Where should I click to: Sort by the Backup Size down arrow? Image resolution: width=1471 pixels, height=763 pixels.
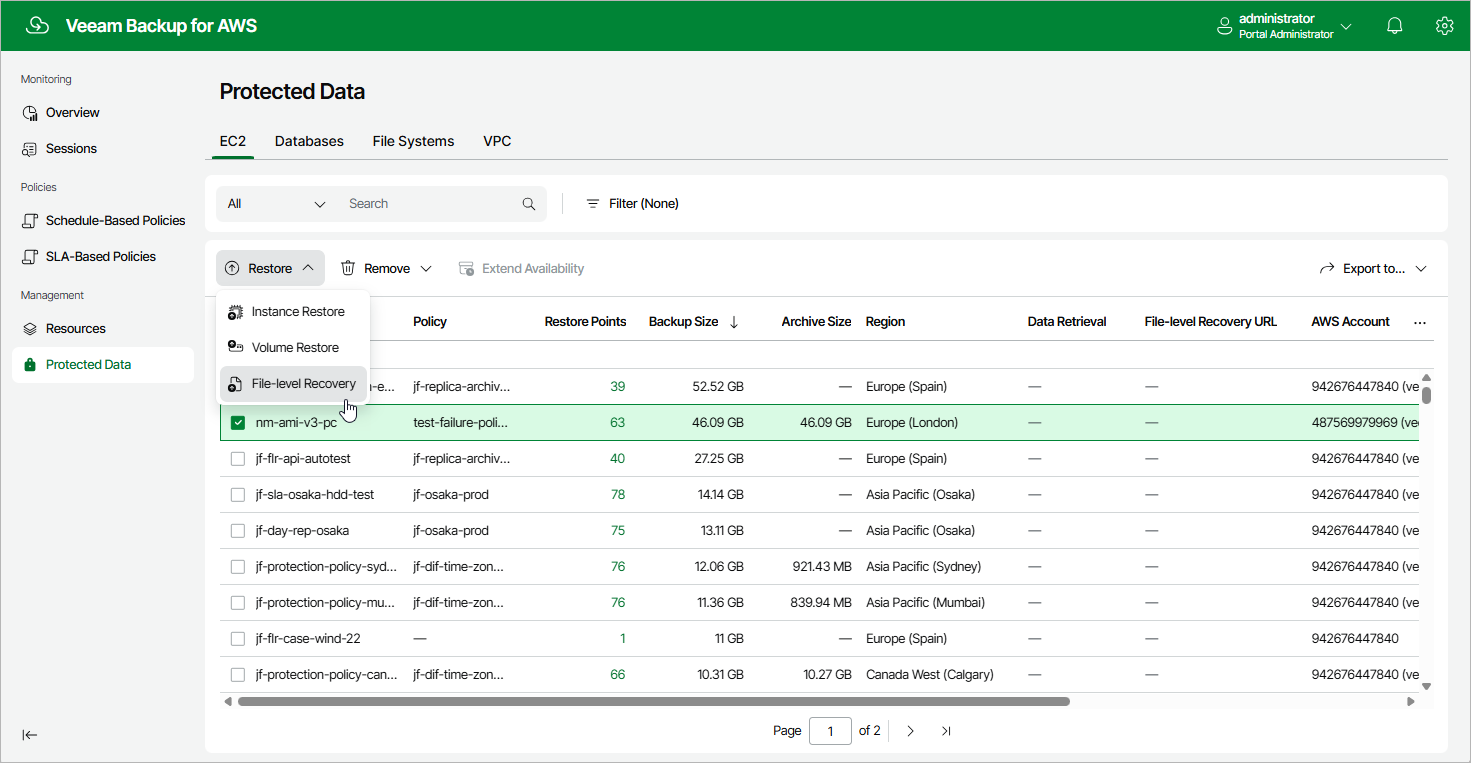point(734,322)
